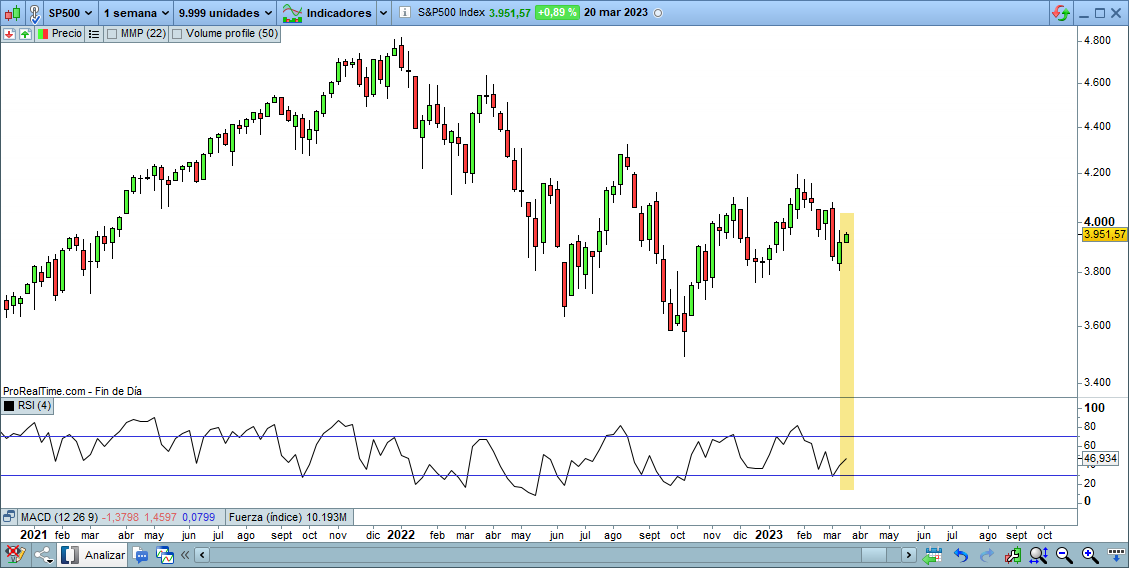Enable the MMP (22) checkbox

tap(112, 33)
